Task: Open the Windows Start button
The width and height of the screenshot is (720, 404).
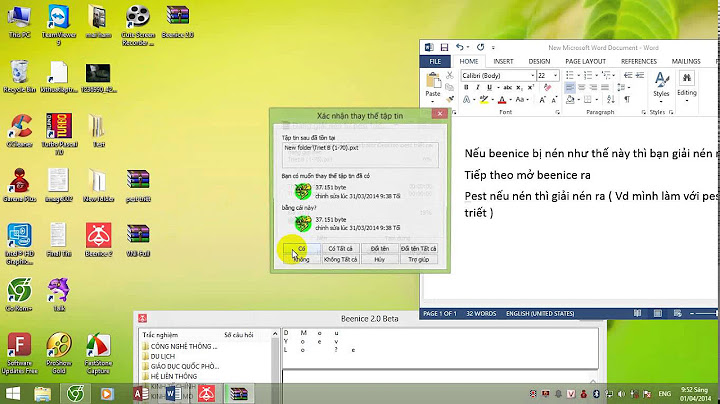Action: 13,393
